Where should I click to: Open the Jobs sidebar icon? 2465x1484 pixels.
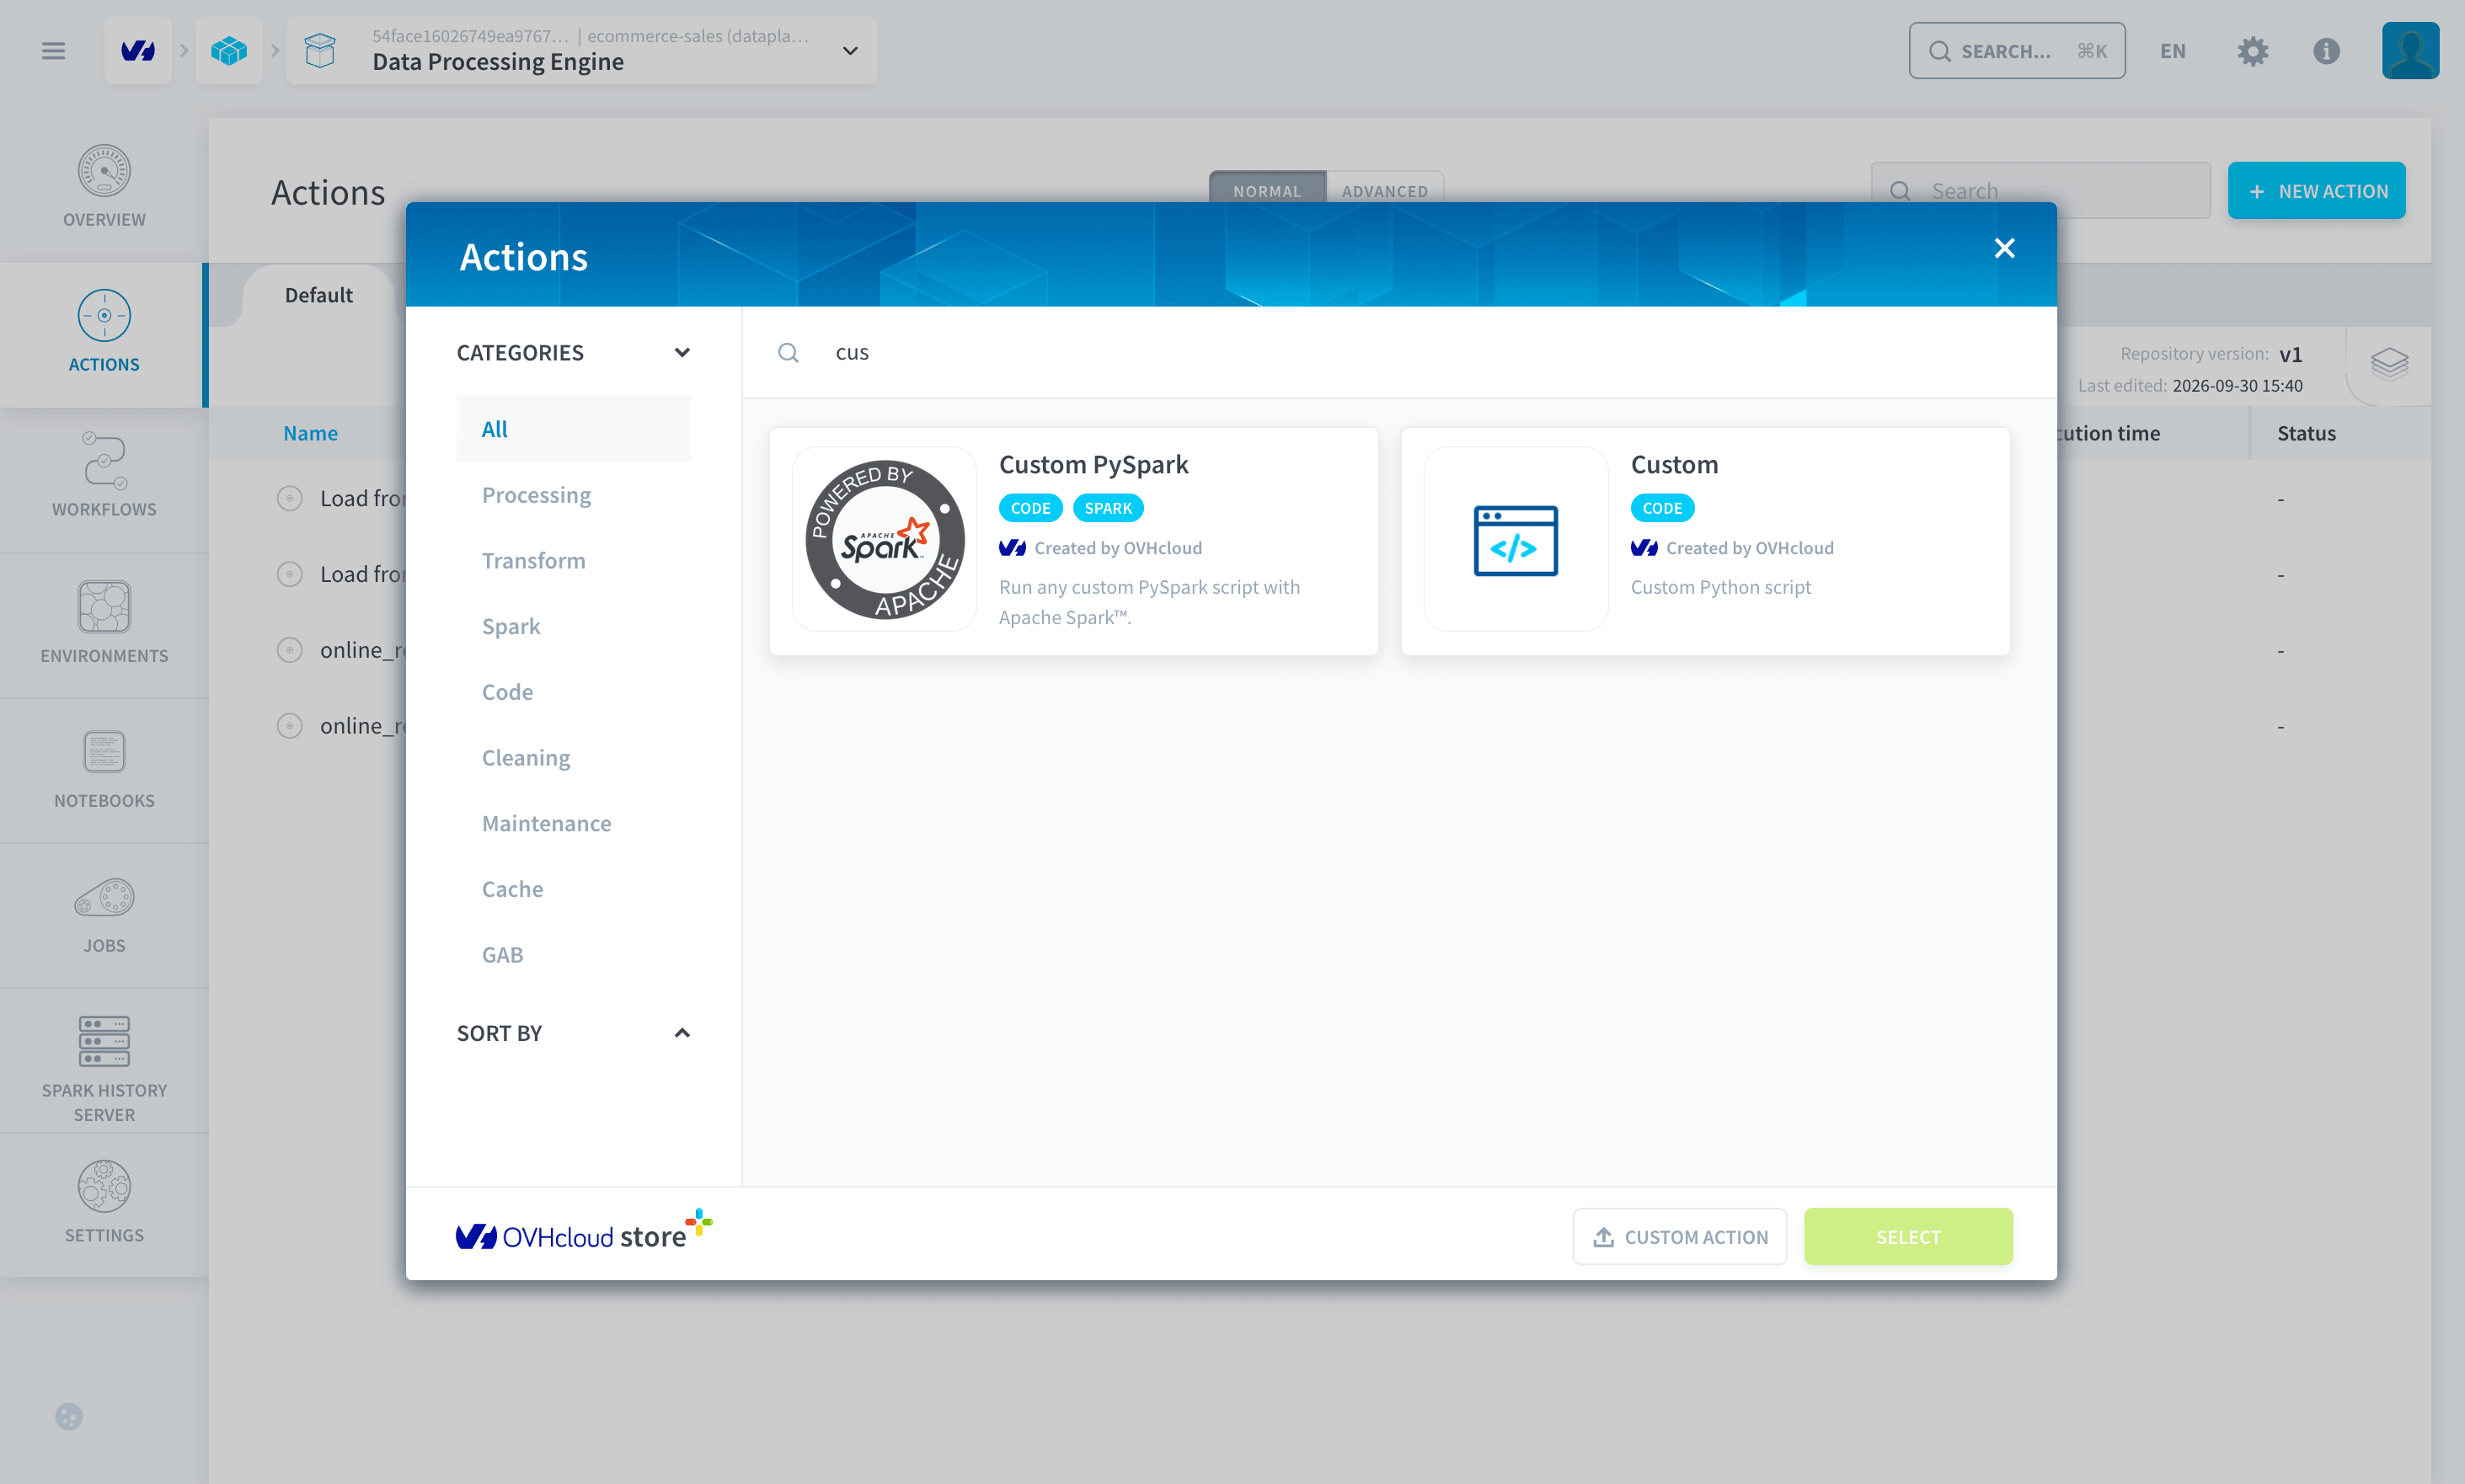coord(104,898)
